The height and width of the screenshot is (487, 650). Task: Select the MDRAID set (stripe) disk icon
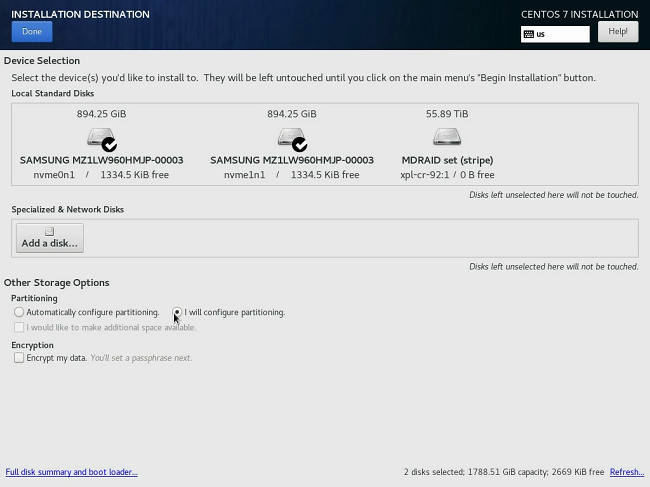(x=447, y=137)
